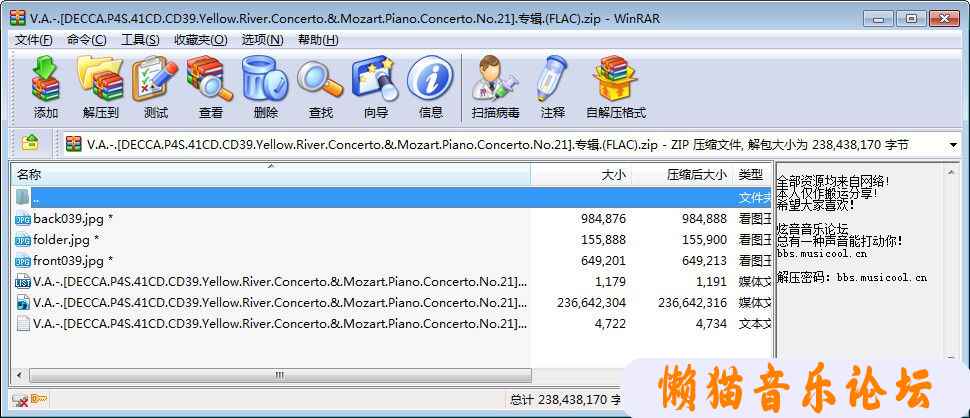Click folder.jpg file icon

(x=23, y=240)
